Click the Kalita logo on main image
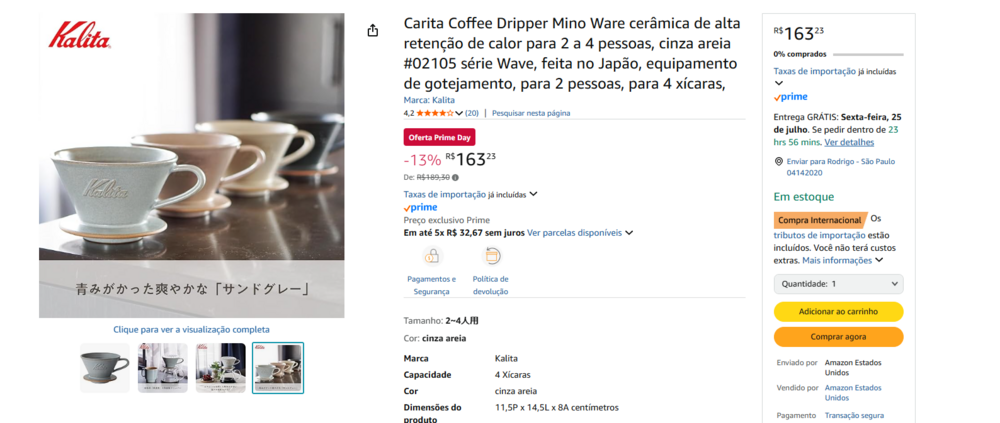1000x423 pixels. point(80,36)
